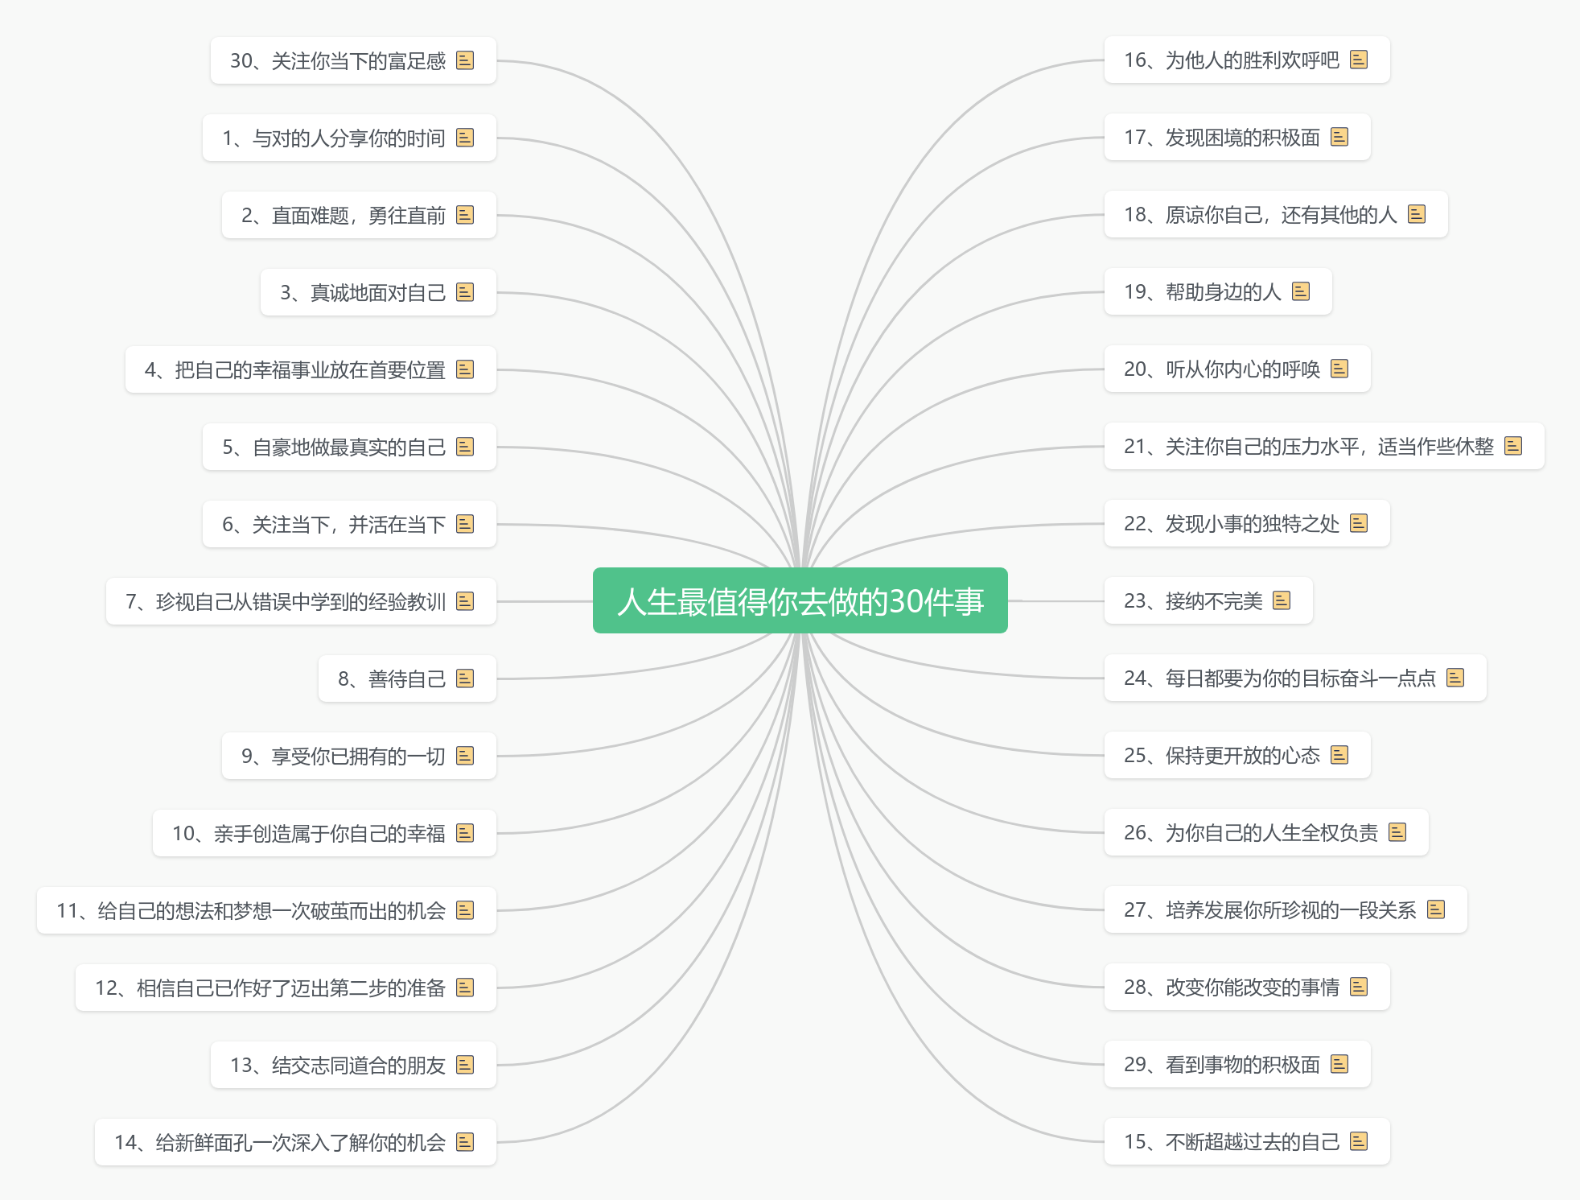
Task: Click the note icon on 帮助身边的人
Action: tap(1300, 291)
